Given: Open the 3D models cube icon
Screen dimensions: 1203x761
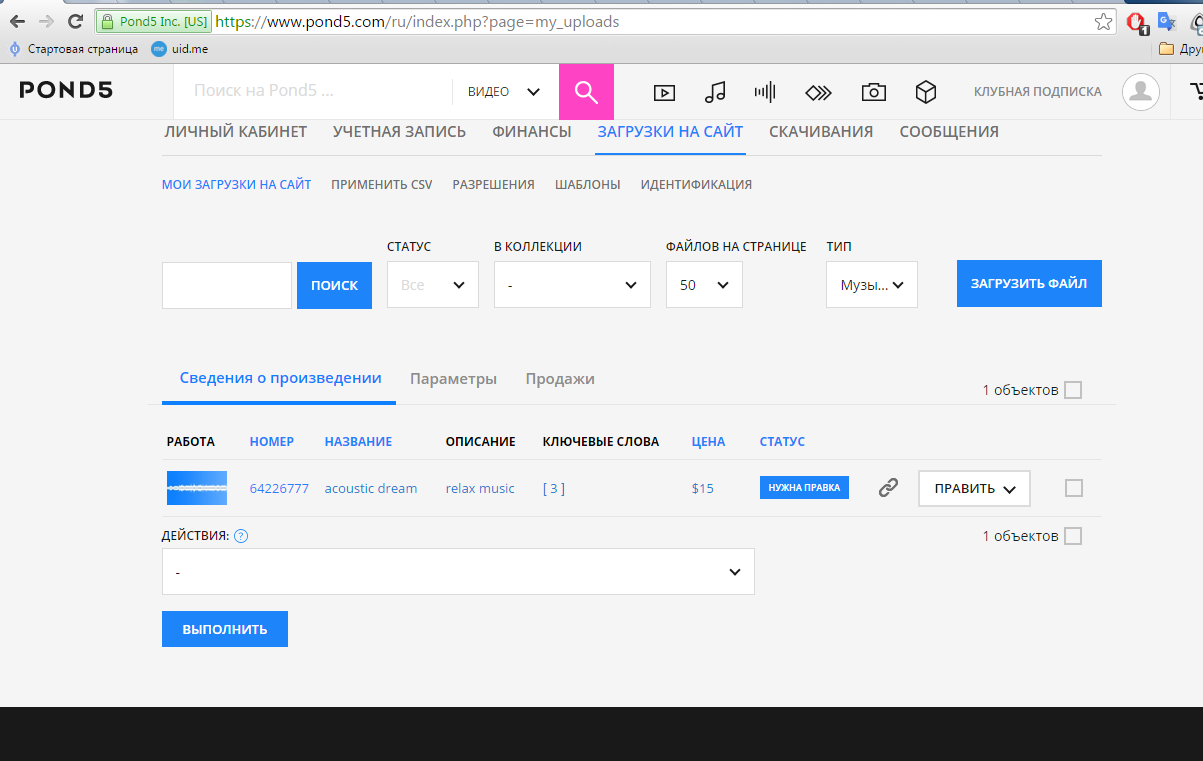Looking at the screenshot, I should point(926,92).
